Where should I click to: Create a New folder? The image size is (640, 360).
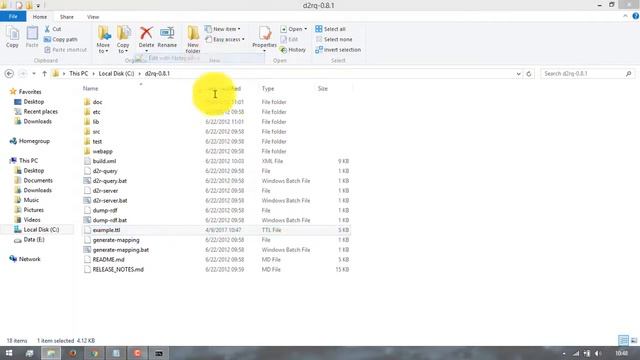[x=193, y=39]
